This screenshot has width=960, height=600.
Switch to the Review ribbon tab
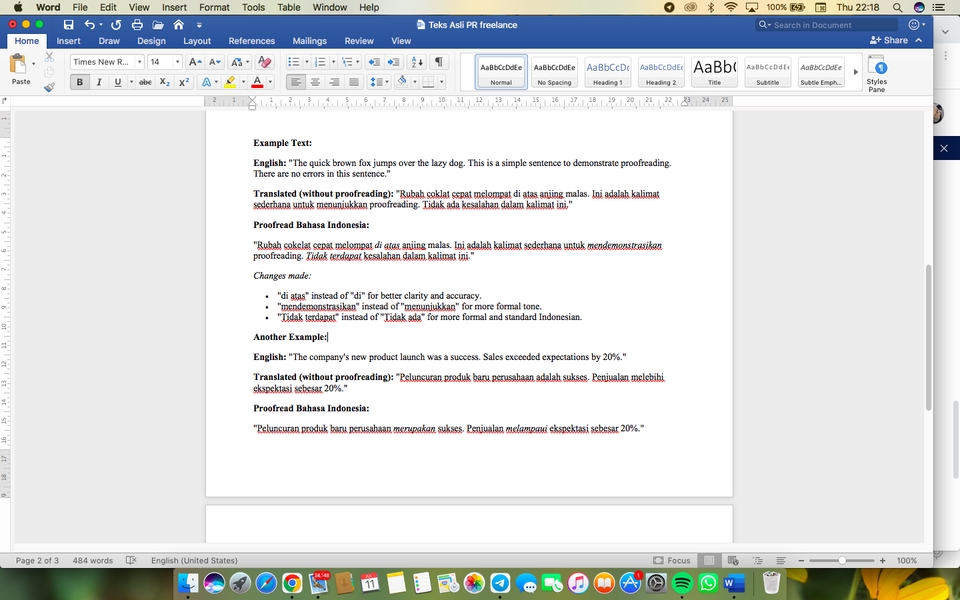point(359,41)
